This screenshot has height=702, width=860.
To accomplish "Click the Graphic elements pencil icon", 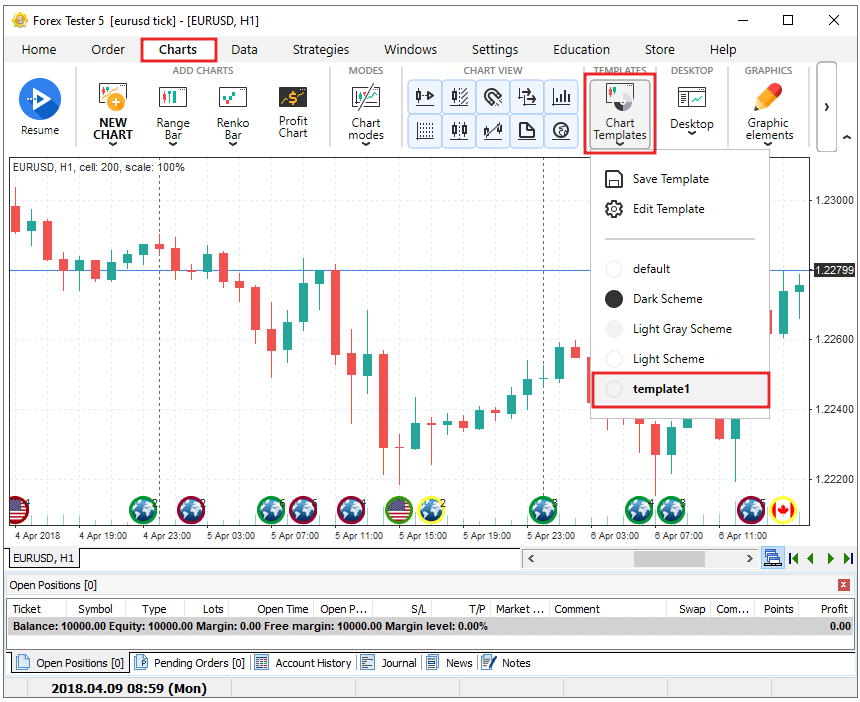I will 768,99.
